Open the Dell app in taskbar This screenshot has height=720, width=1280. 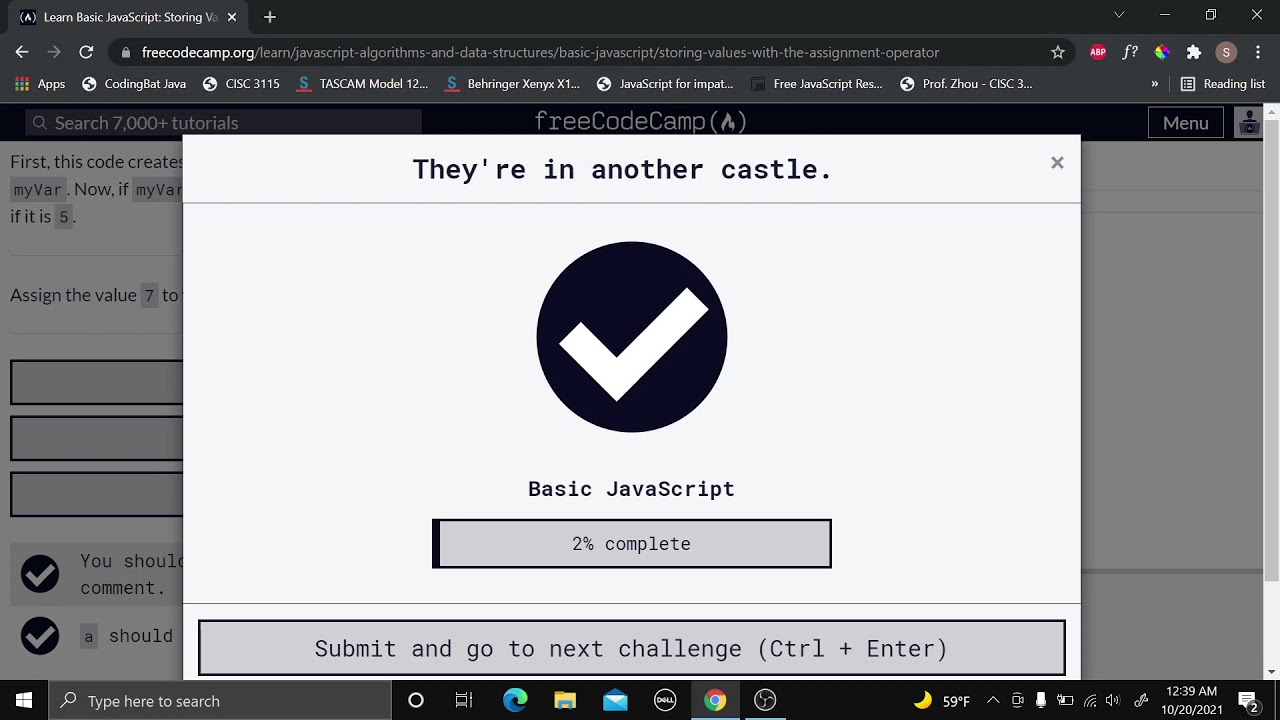(665, 700)
